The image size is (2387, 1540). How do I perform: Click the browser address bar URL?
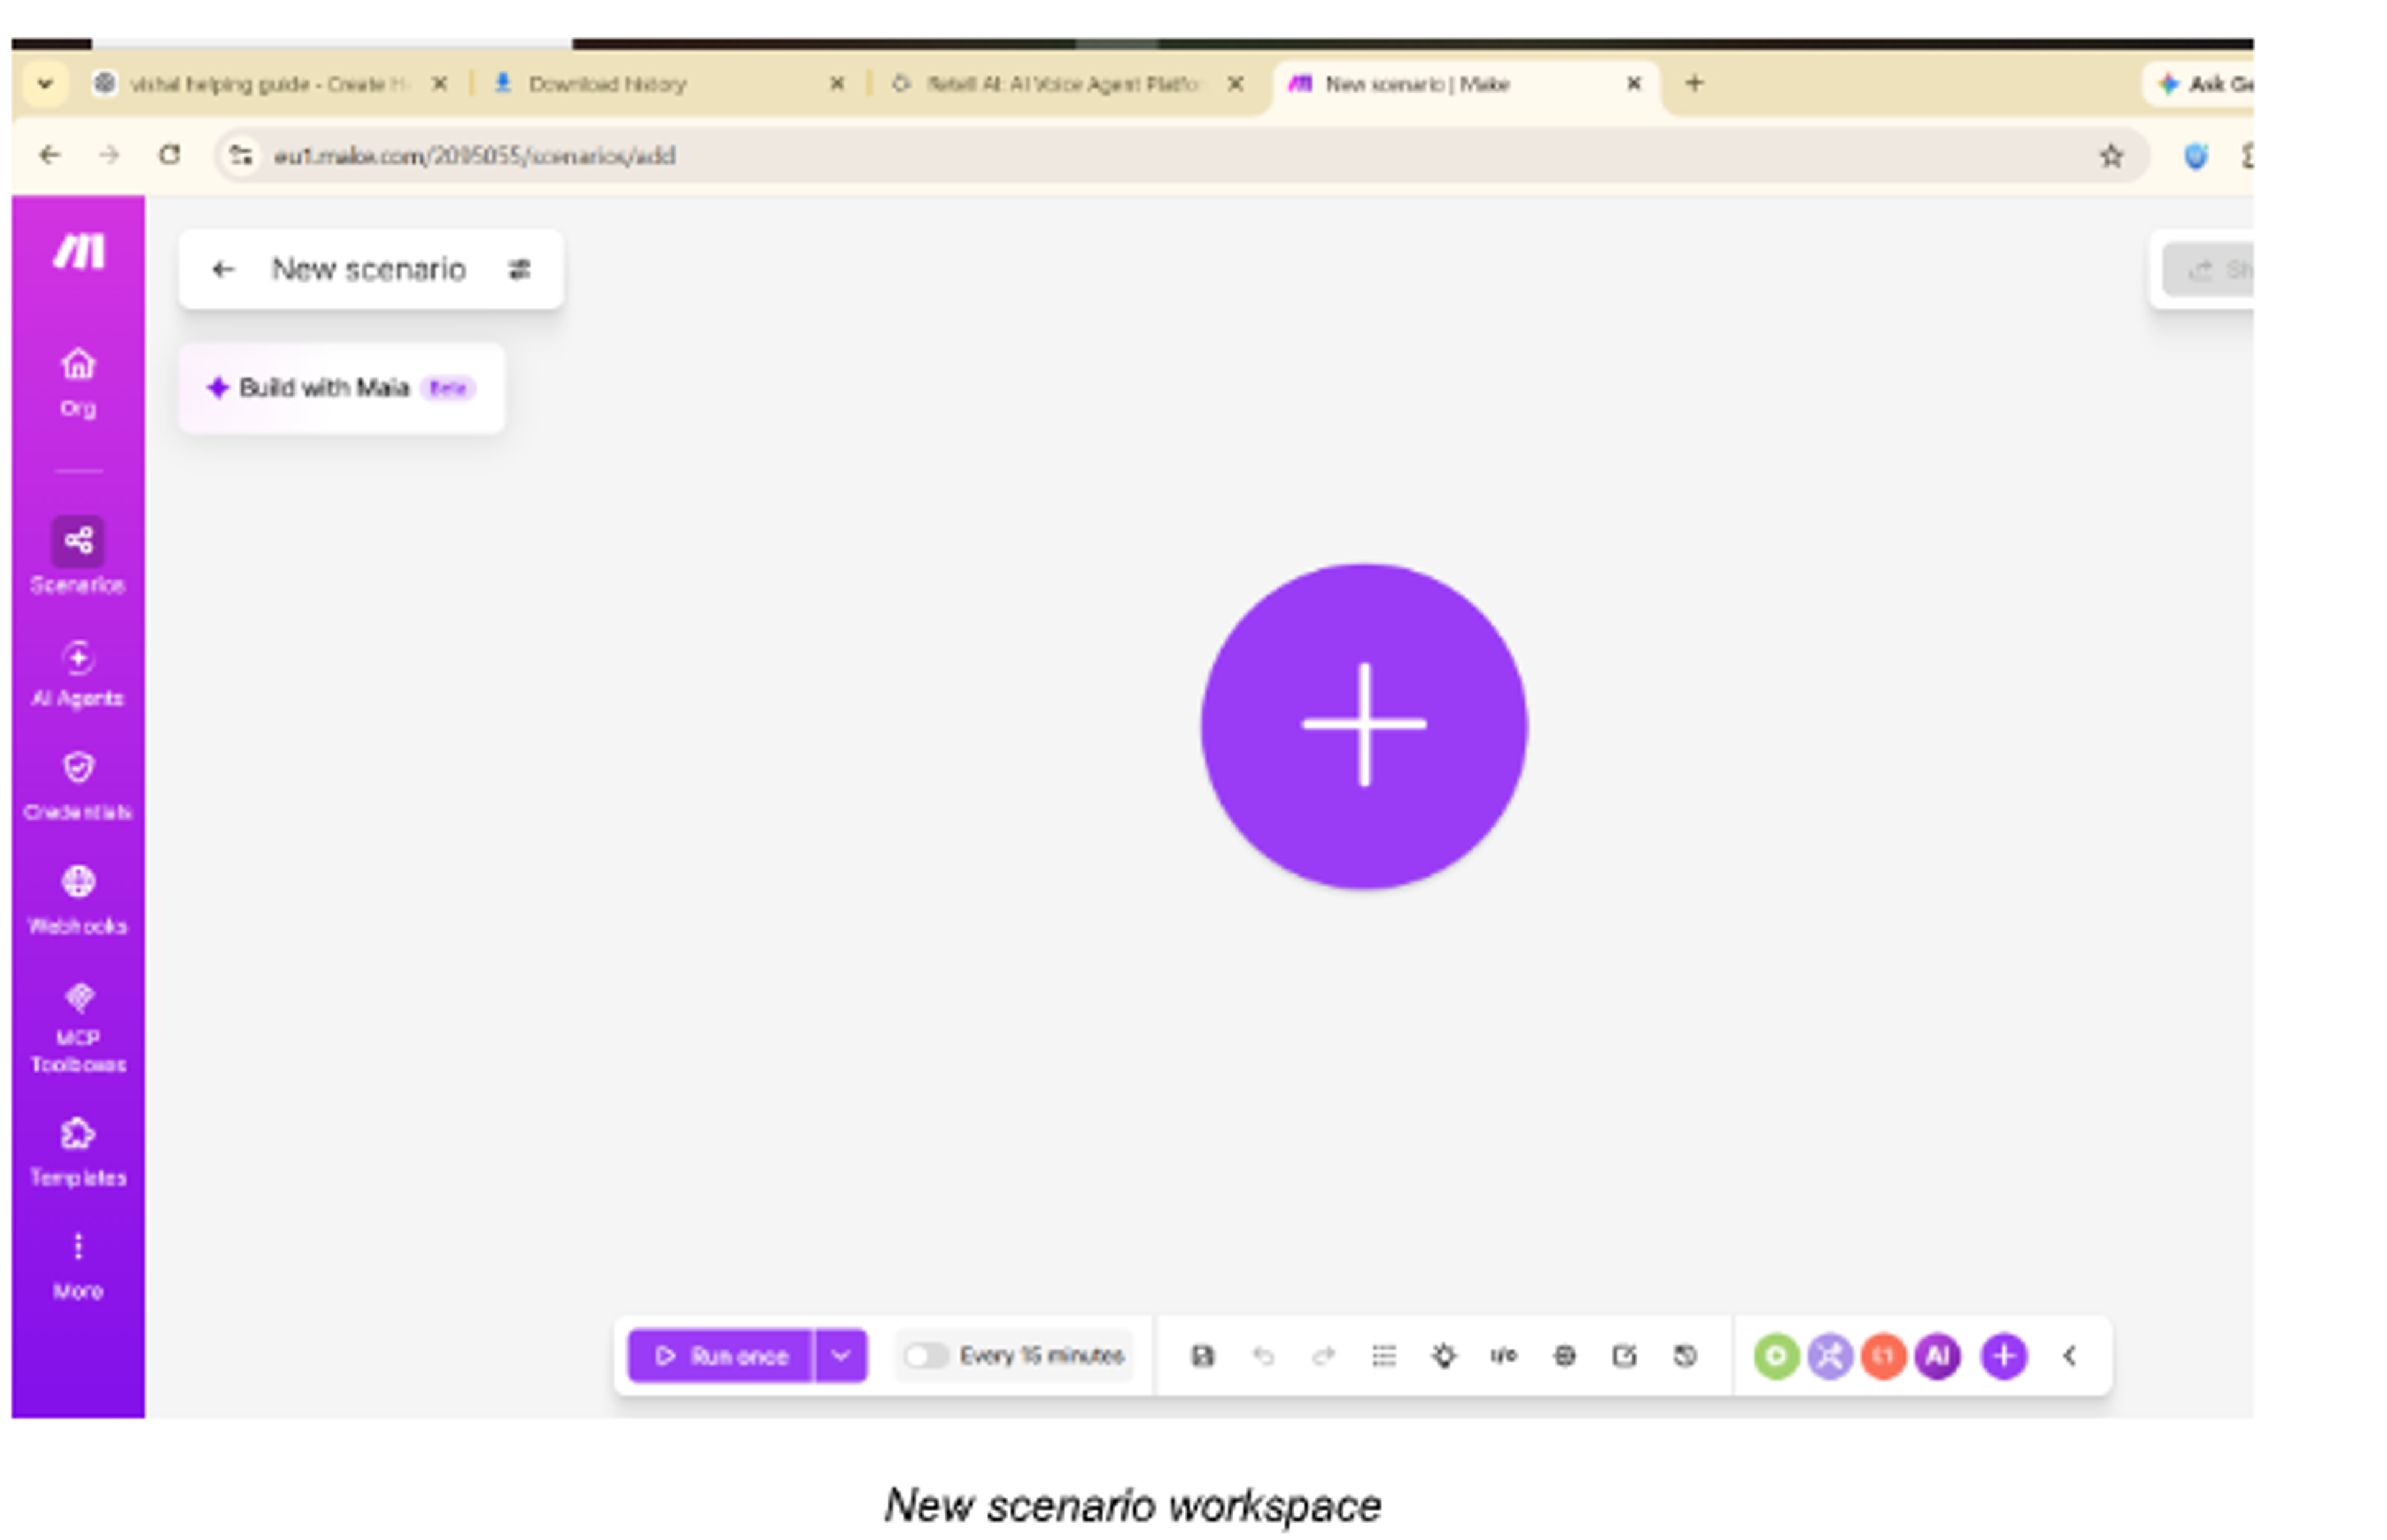[474, 156]
